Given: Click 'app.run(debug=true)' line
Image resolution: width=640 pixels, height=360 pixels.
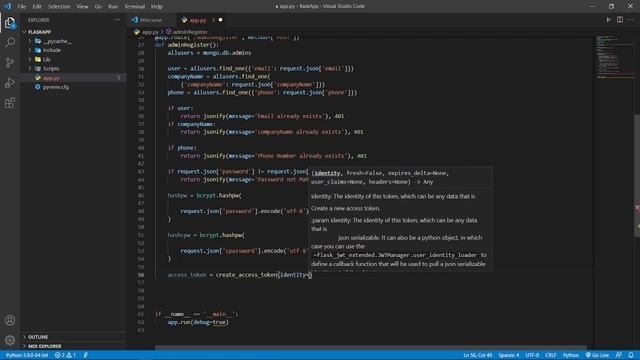Looking at the screenshot, I should (x=198, y=322).
